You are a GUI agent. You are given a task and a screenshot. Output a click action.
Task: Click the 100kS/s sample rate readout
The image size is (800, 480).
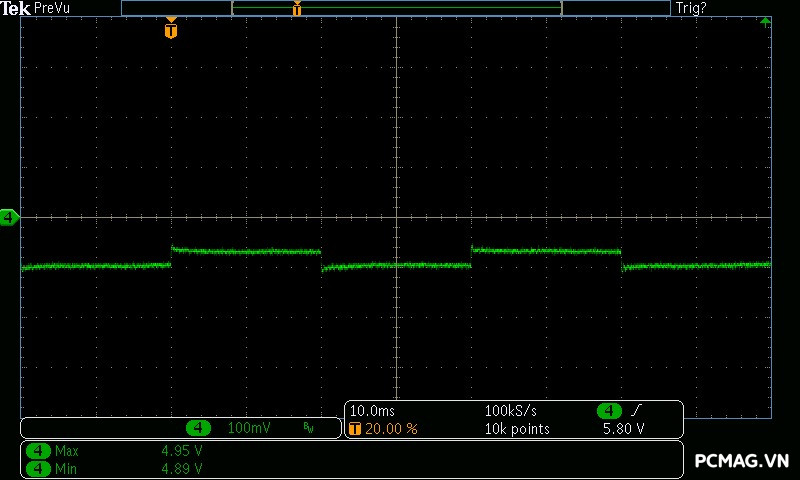511,411
